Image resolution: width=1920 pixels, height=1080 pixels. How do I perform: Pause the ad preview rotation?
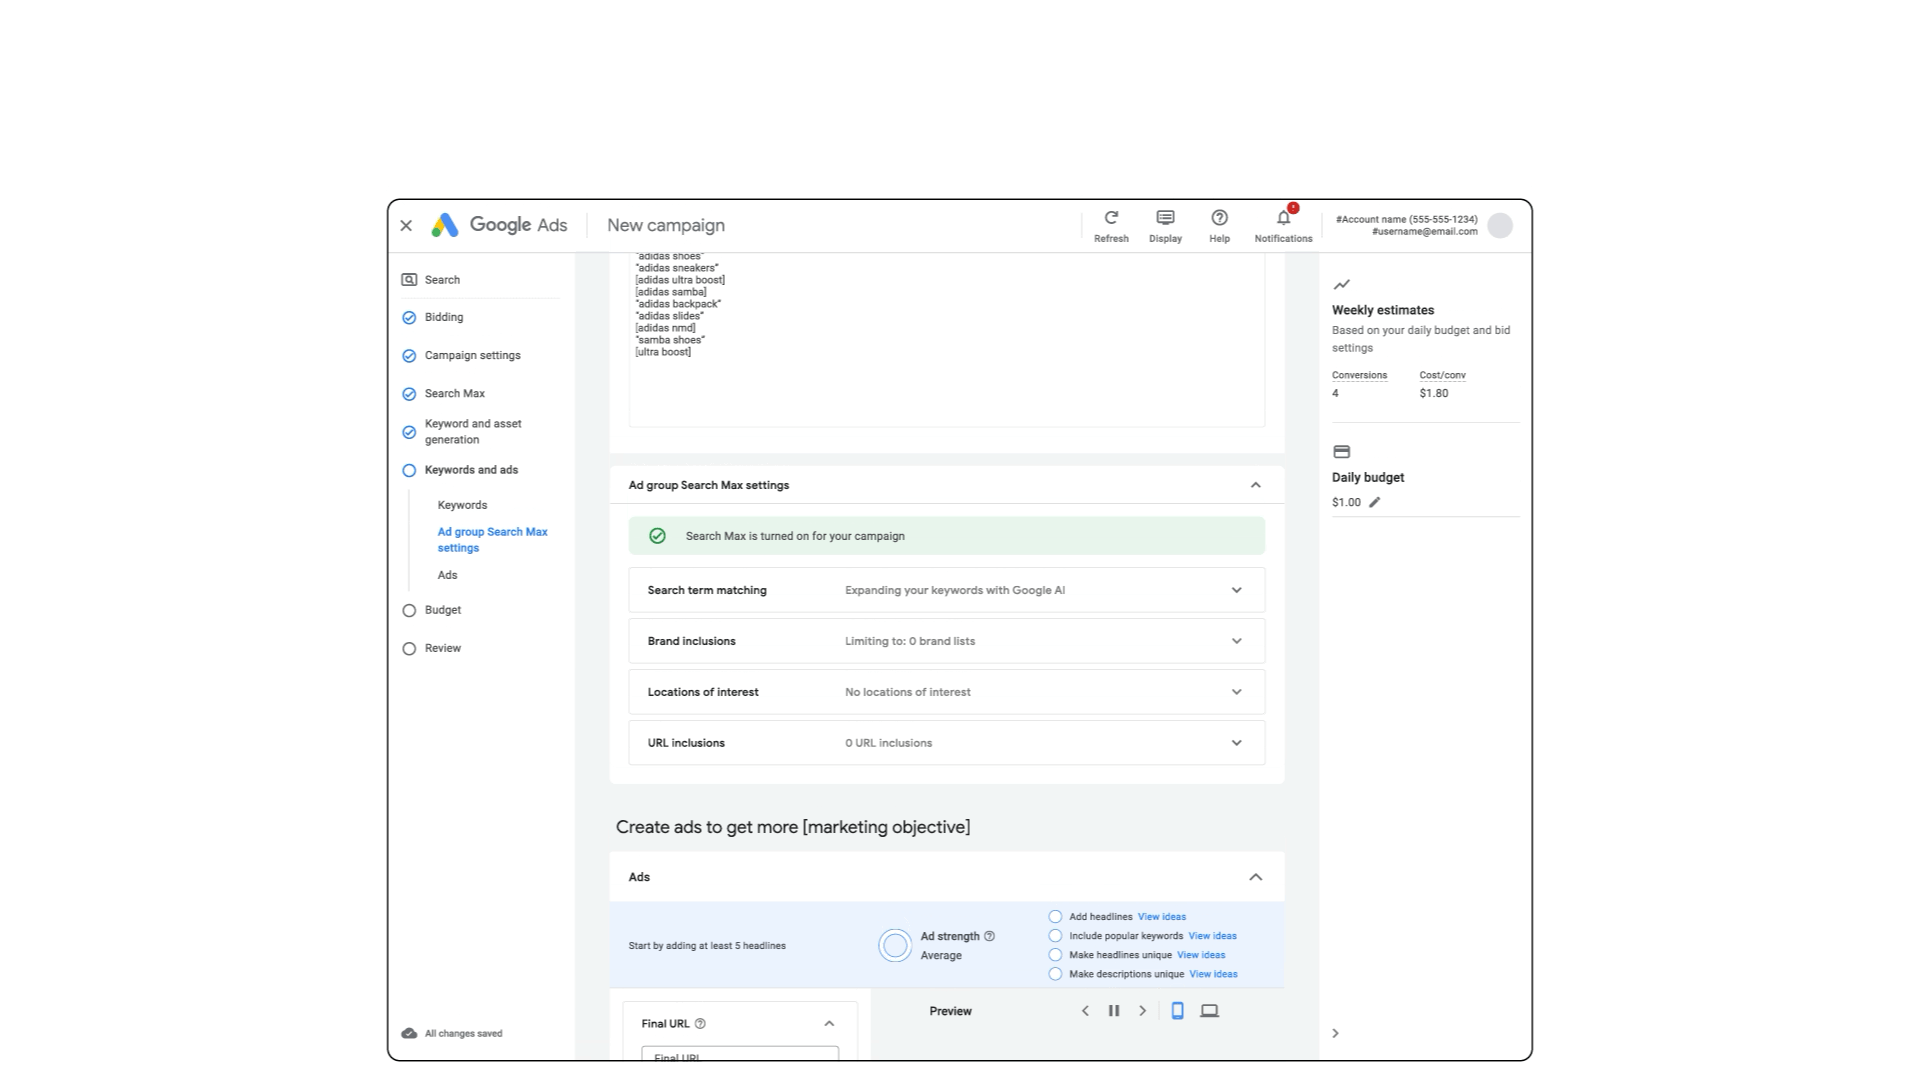point(1114,1011)
